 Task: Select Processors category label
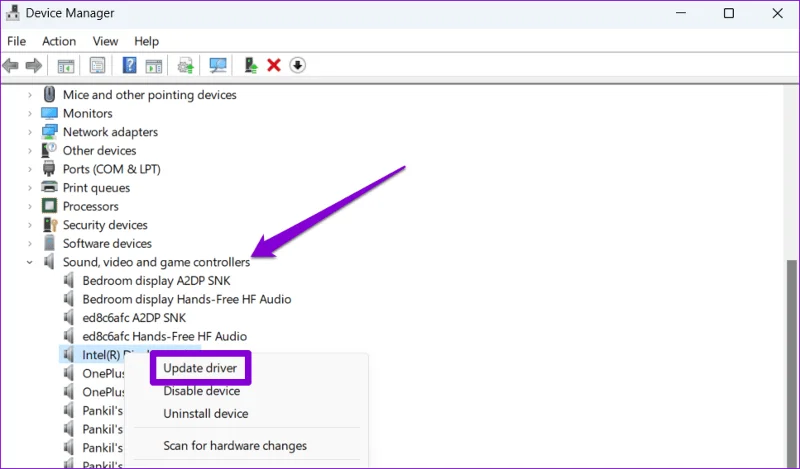click(x=90, y=206)
